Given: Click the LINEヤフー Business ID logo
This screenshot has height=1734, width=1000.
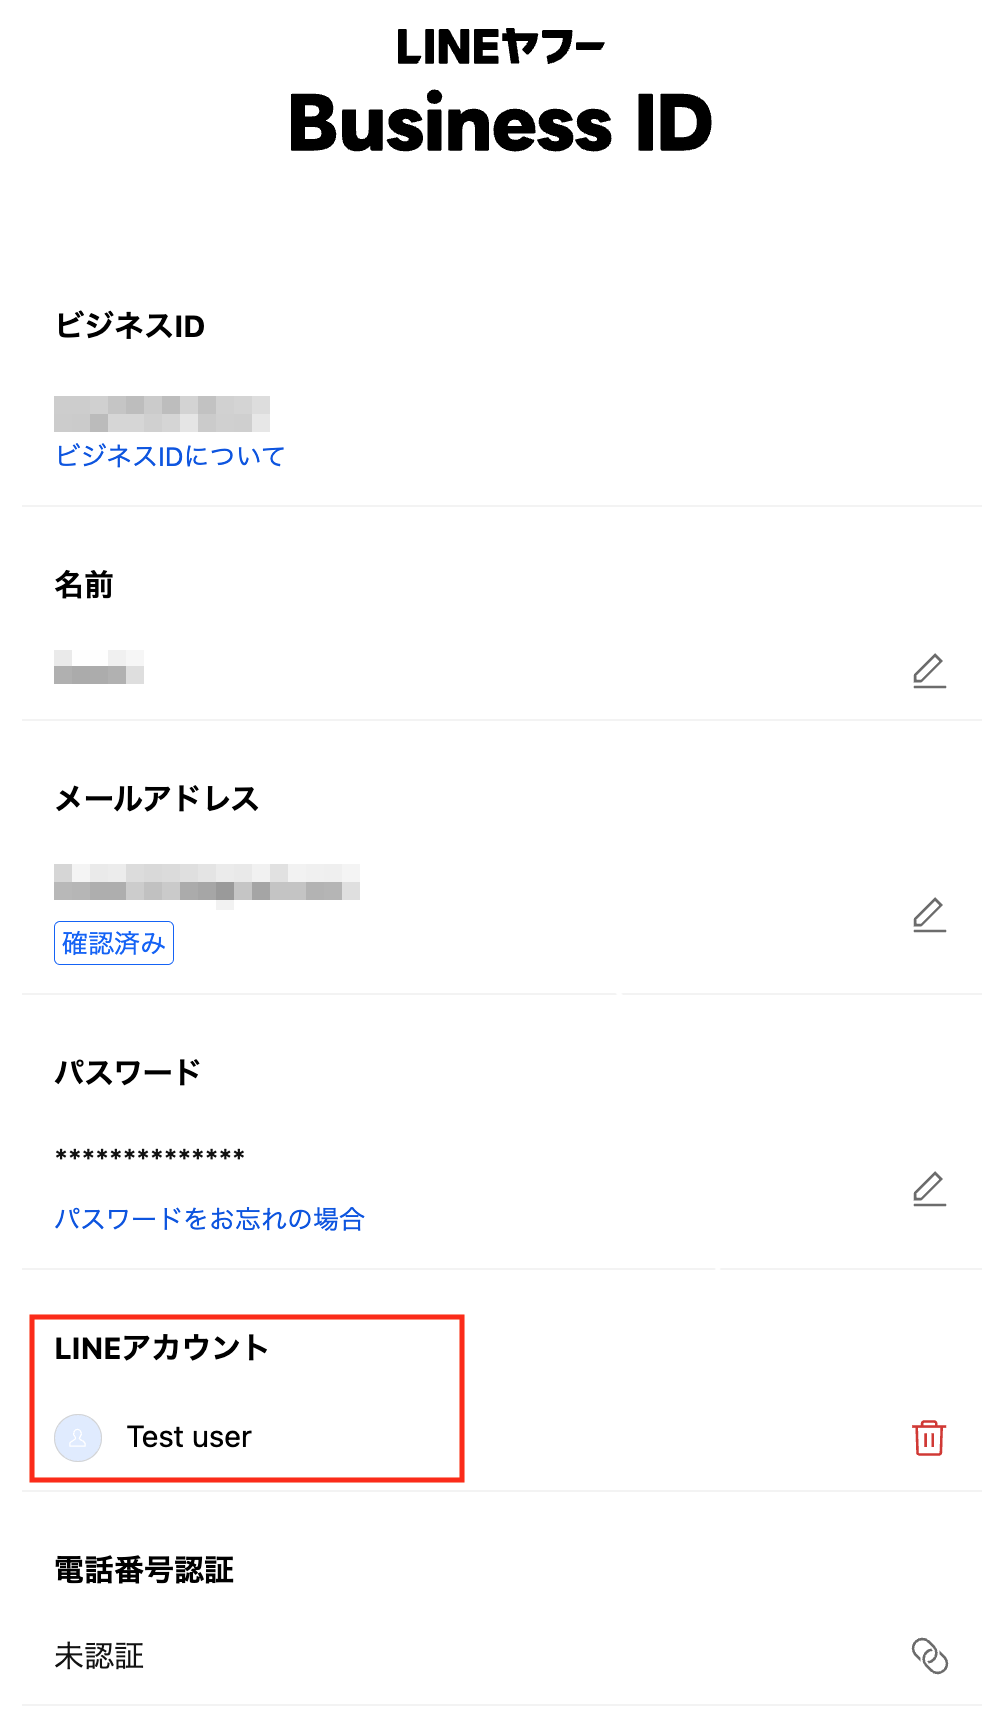Looking at the screenshot, I should point(500,92).
